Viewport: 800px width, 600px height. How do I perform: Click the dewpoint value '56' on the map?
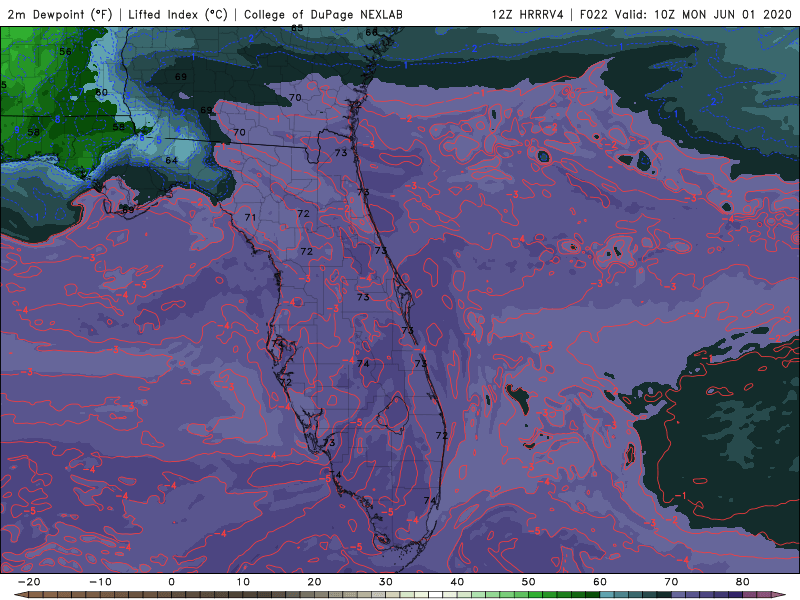pyautogui.click(x=65, y=52)
